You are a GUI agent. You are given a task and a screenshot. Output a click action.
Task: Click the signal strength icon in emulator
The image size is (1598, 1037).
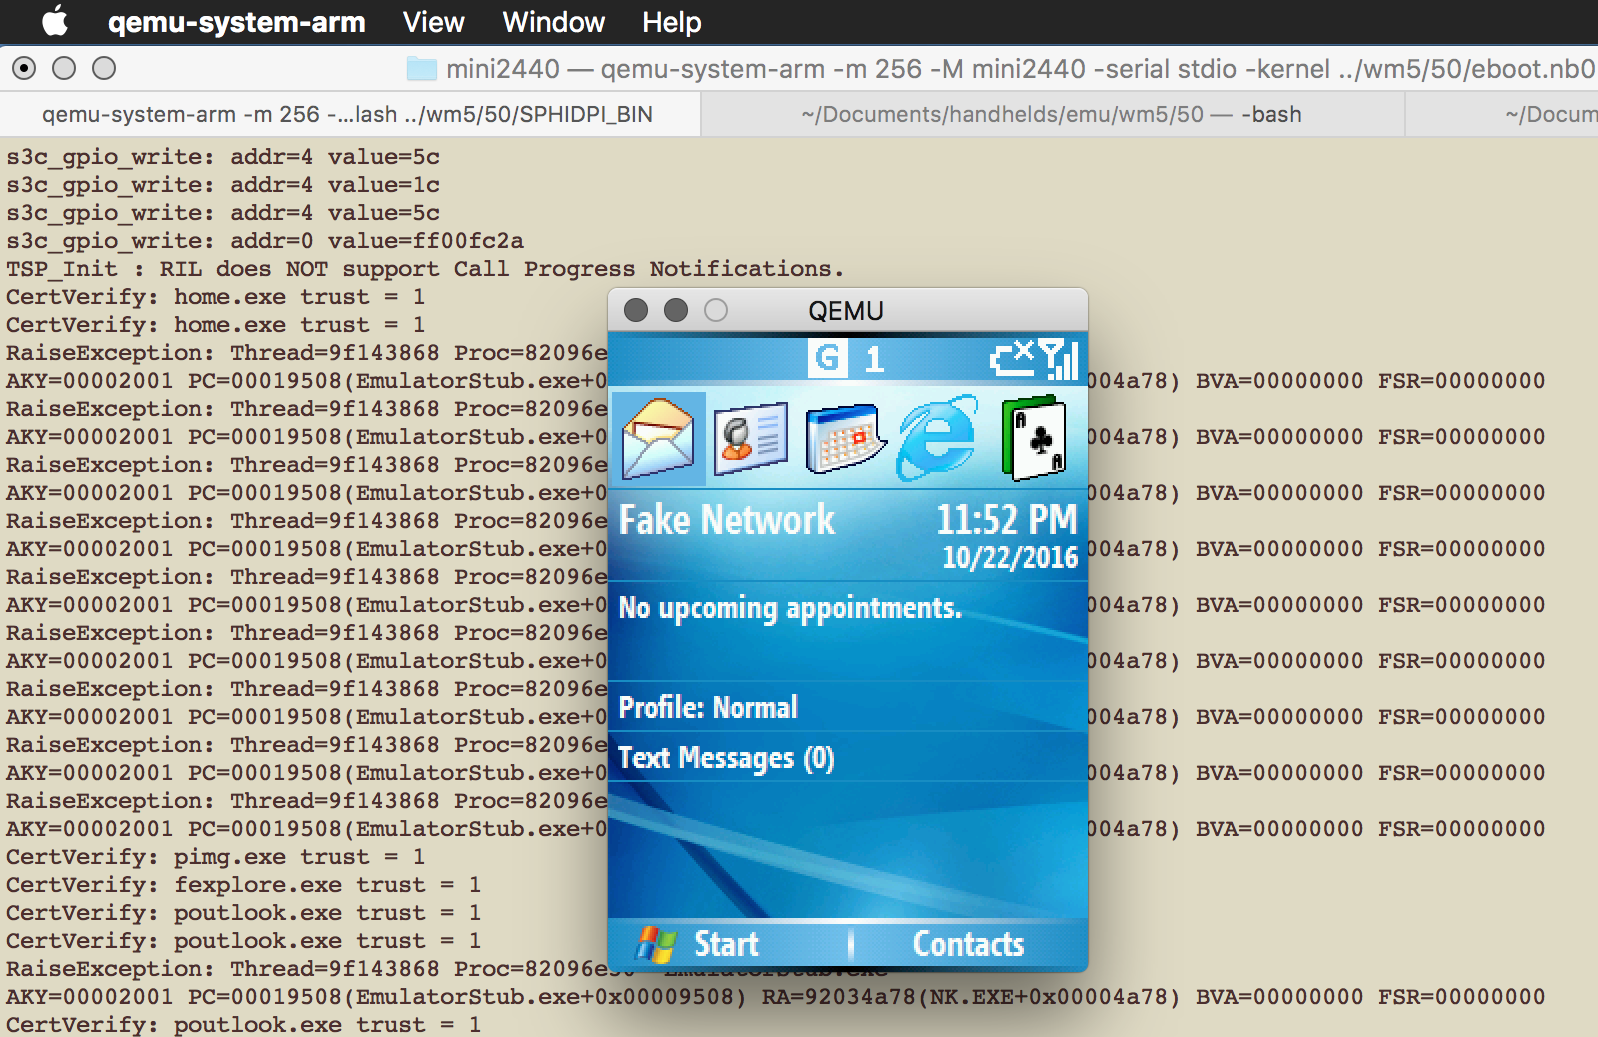point(1059,359)
